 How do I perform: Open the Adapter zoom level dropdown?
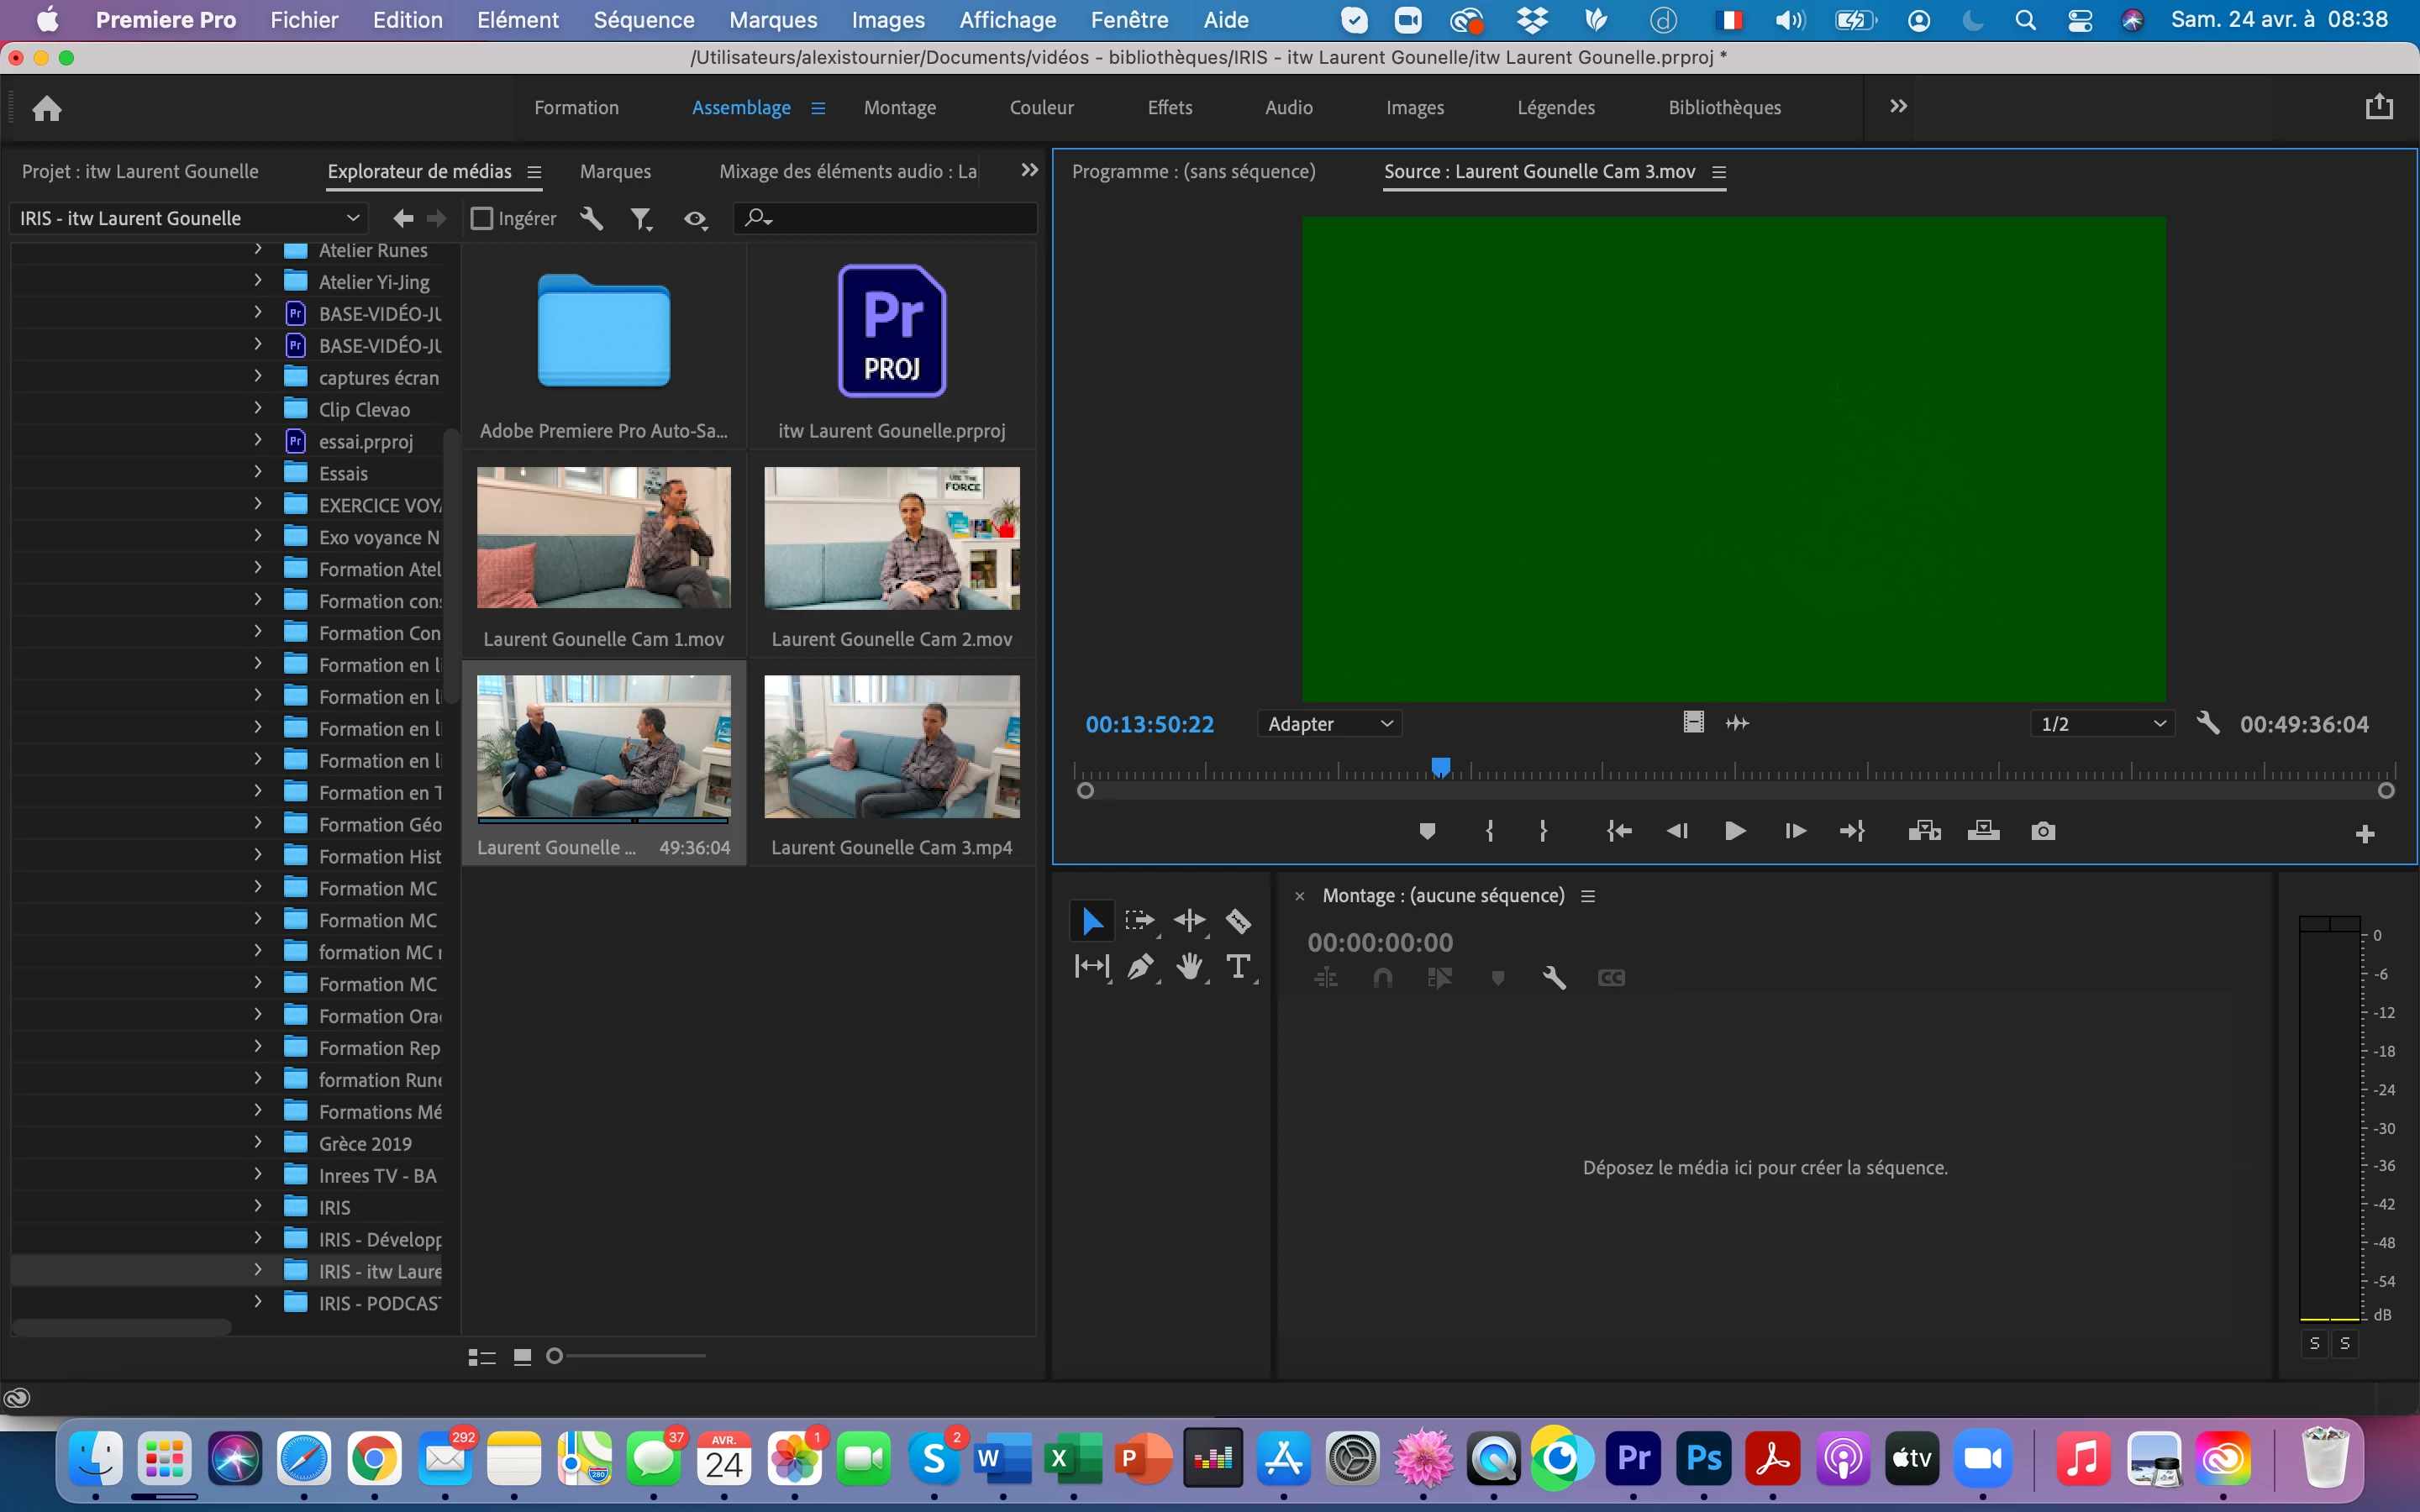coord(1329,724)
